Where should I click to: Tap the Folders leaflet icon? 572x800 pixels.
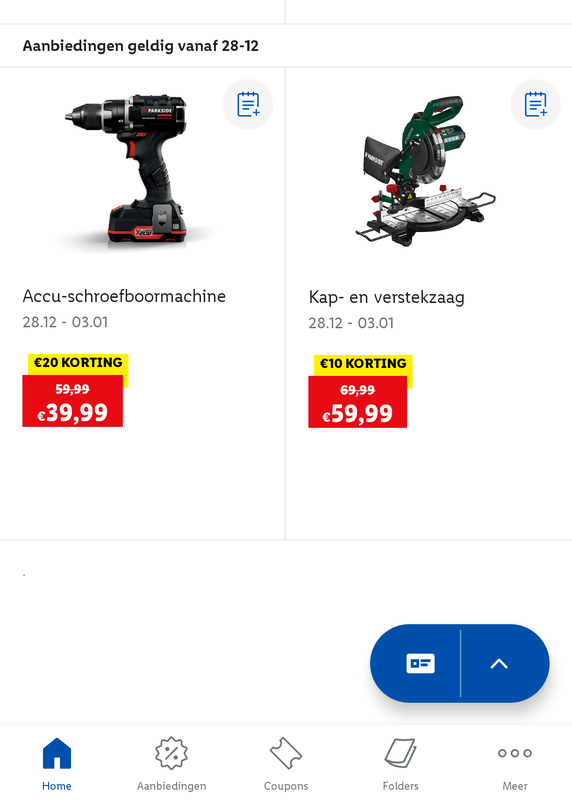click(x=401, y=753)
